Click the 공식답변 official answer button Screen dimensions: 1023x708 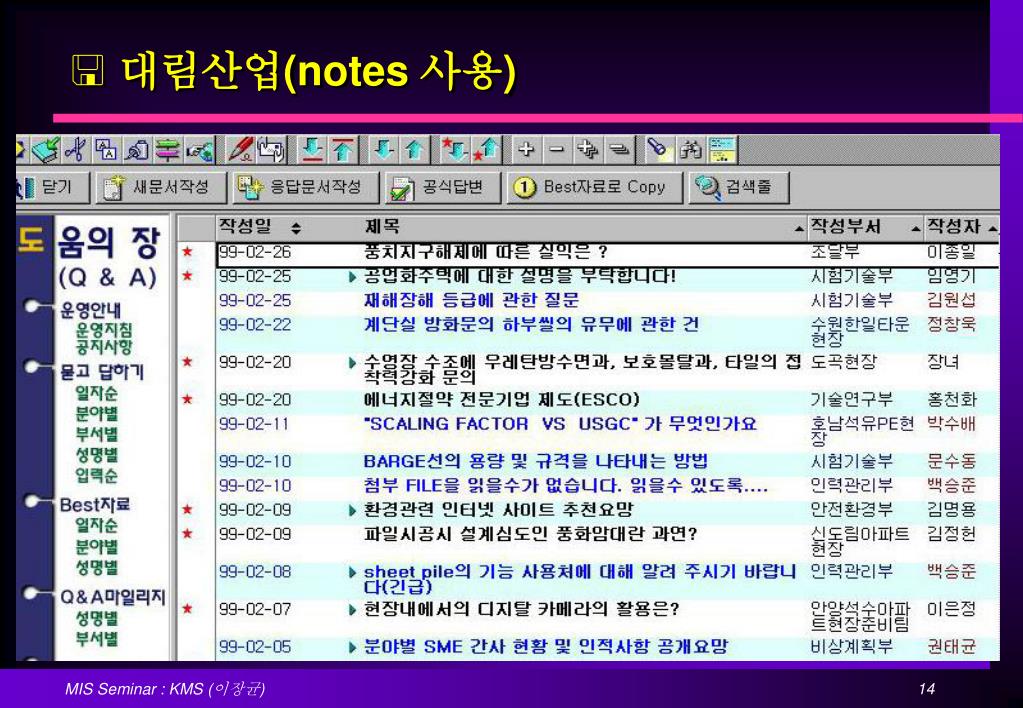(x=443, y=187)
